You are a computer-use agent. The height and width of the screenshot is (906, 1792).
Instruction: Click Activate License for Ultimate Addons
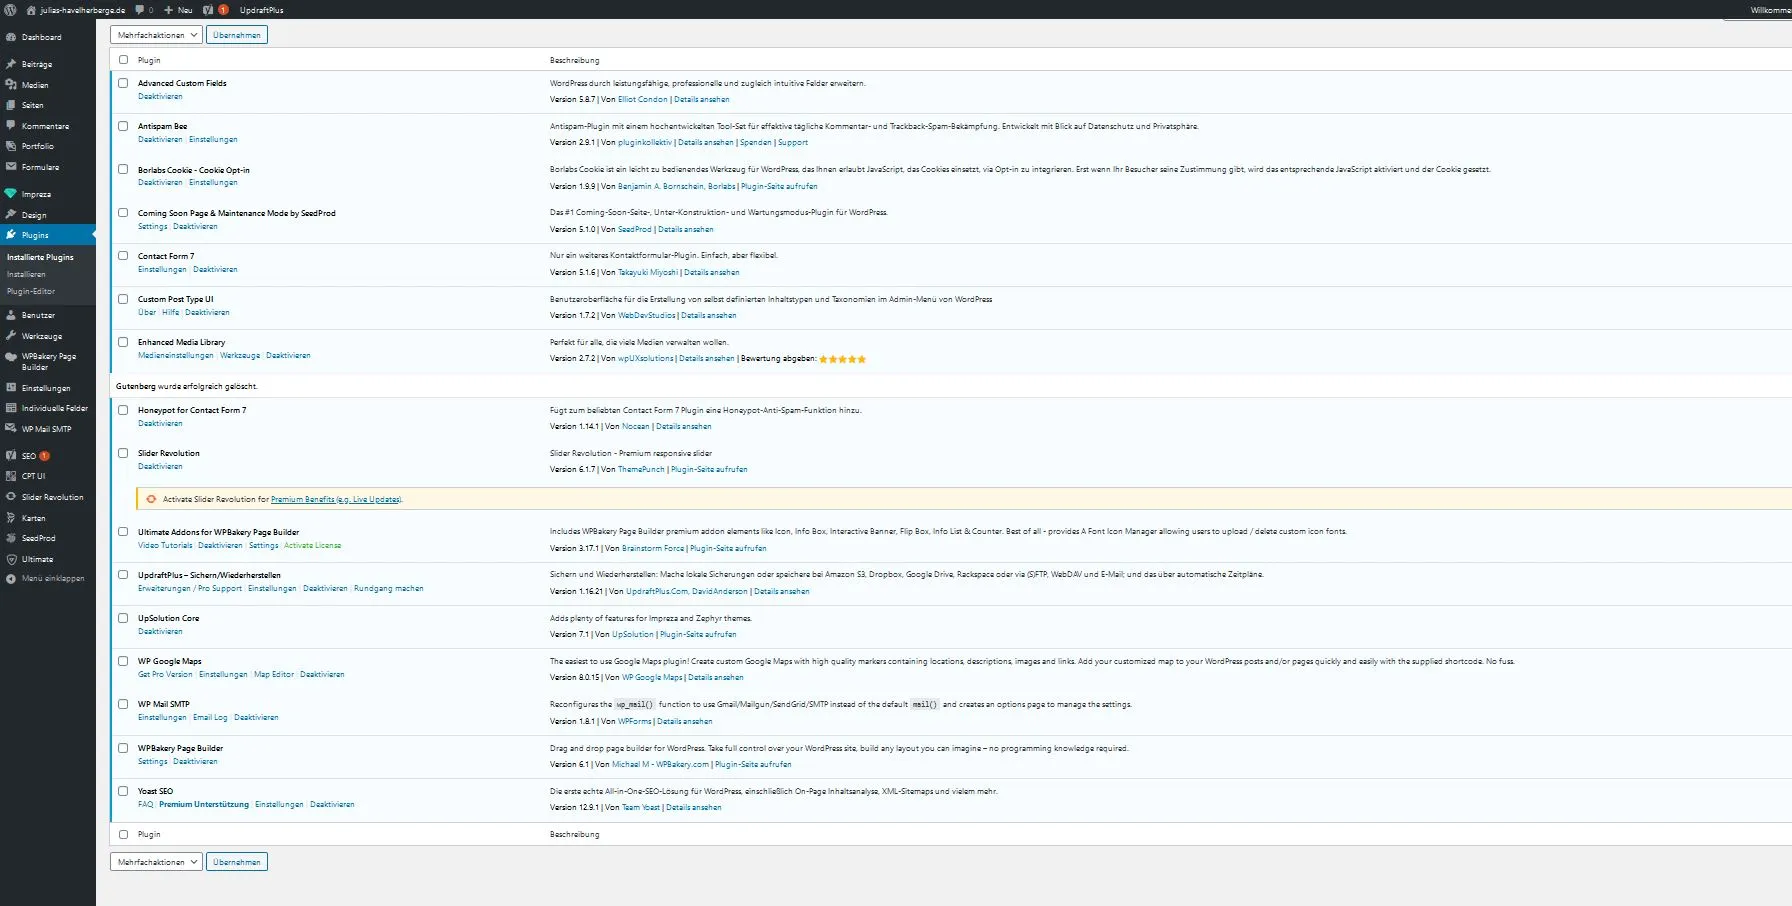click(313, 546)
